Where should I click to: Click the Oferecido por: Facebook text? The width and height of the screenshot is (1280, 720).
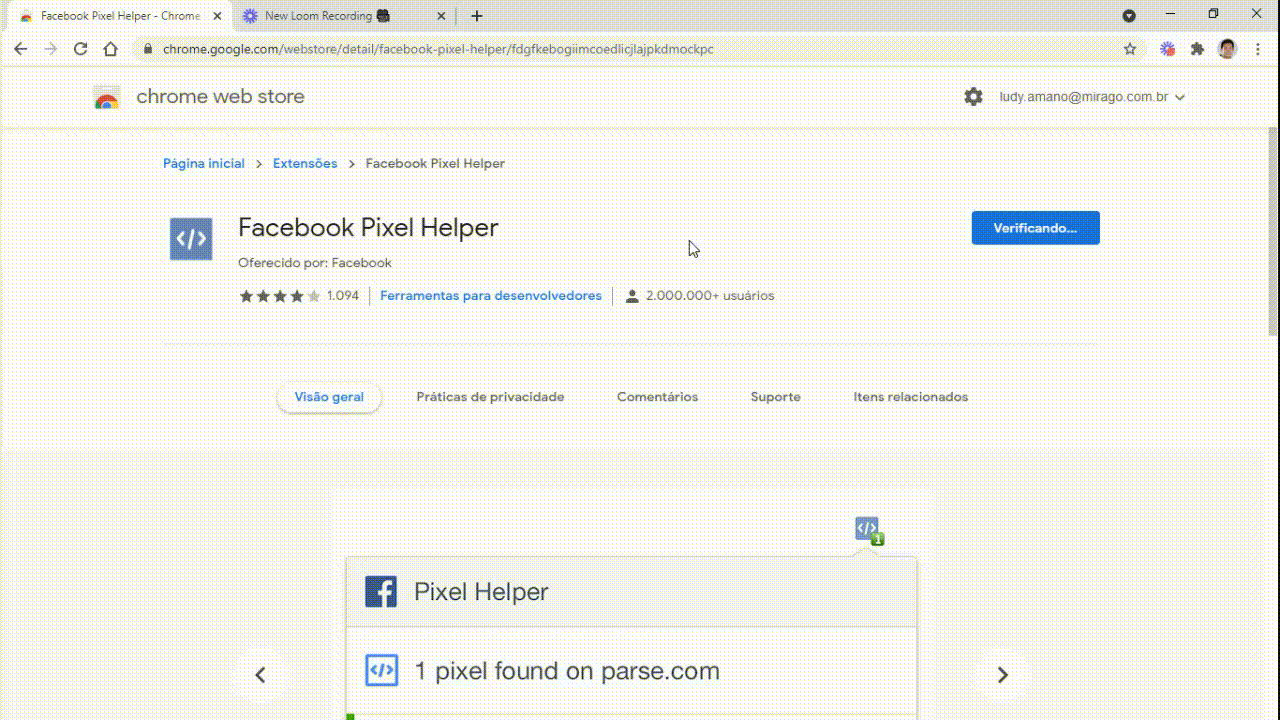pyautogui.click(x=315, y=263)
